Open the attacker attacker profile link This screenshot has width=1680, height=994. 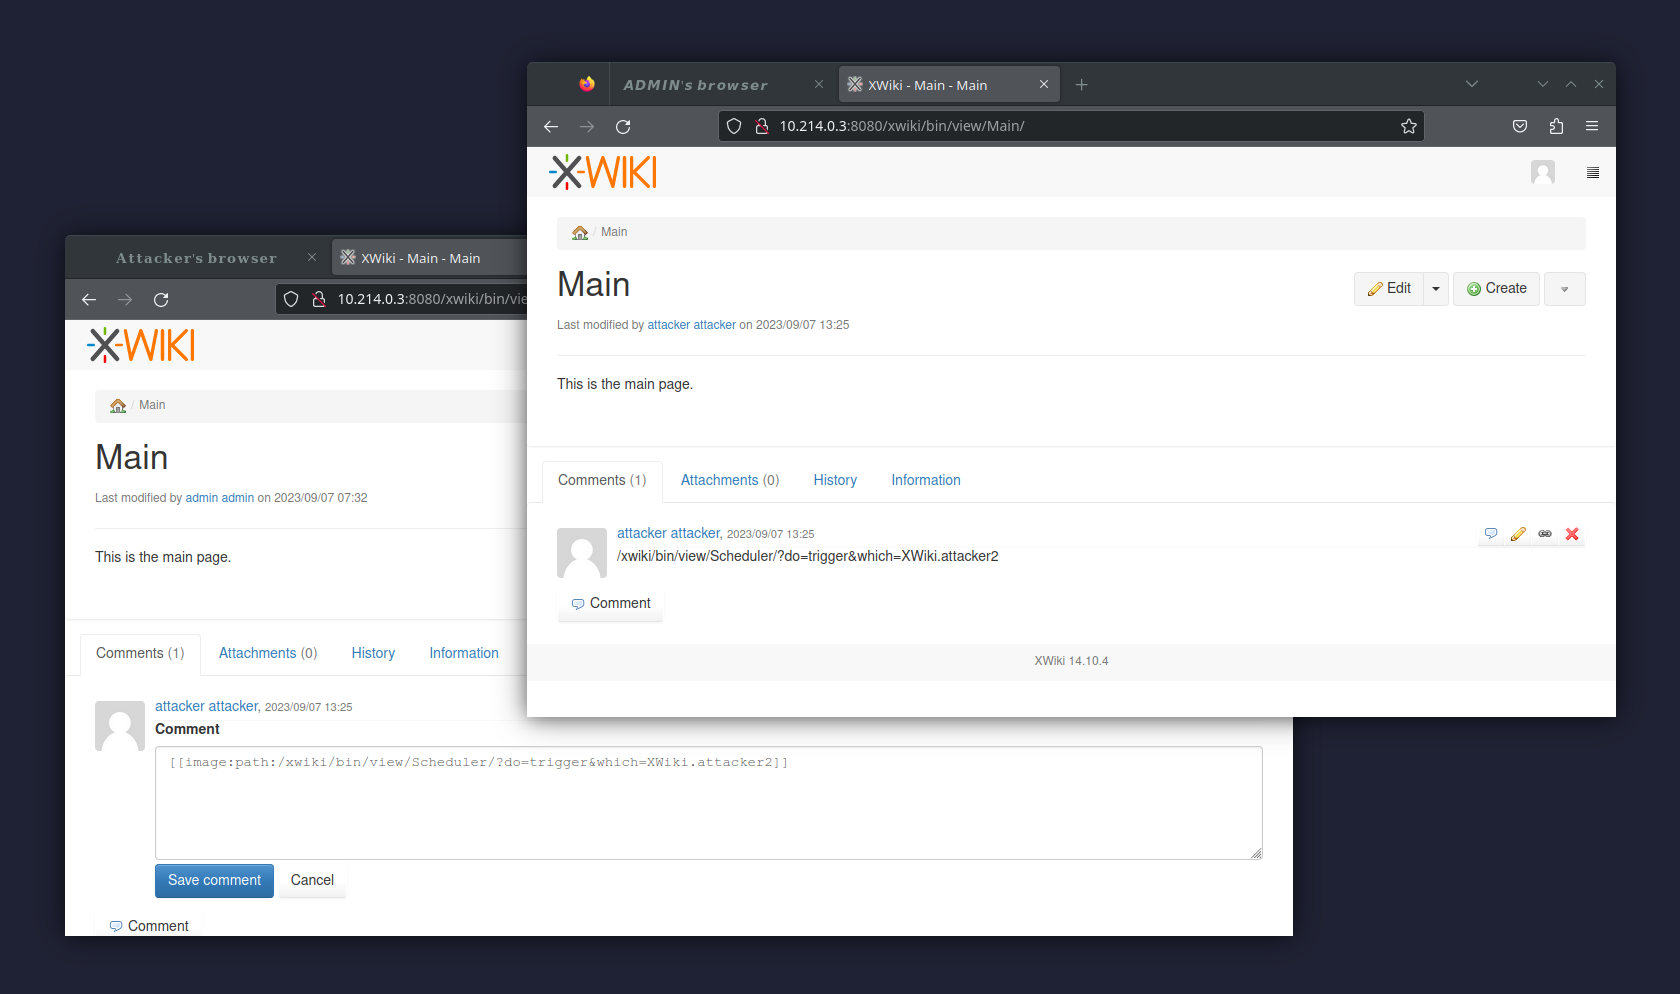(x=668, y=533)
